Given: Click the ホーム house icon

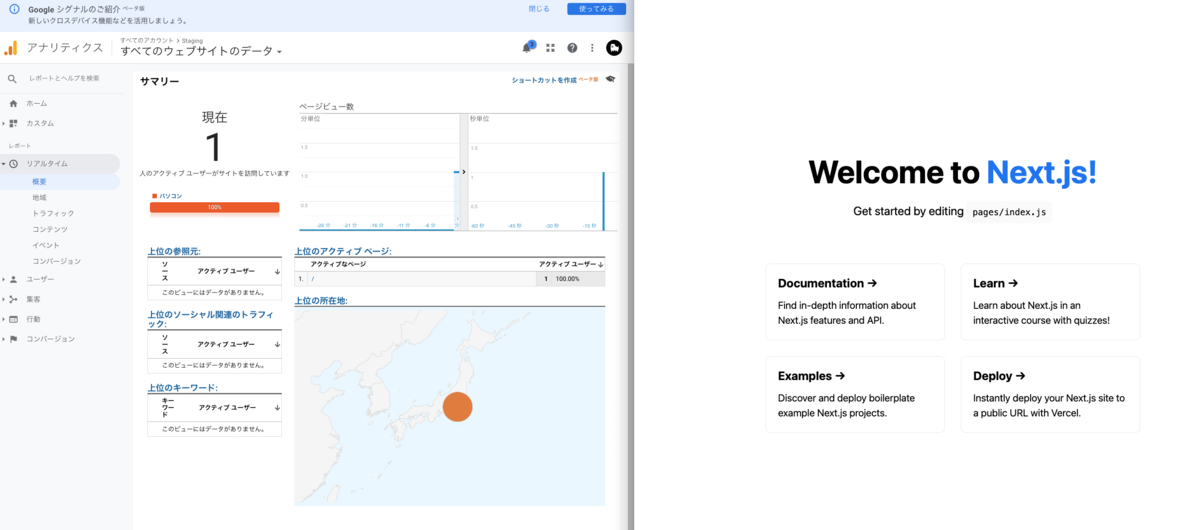Looking at the screenshot, I should [x=13, y=103].
